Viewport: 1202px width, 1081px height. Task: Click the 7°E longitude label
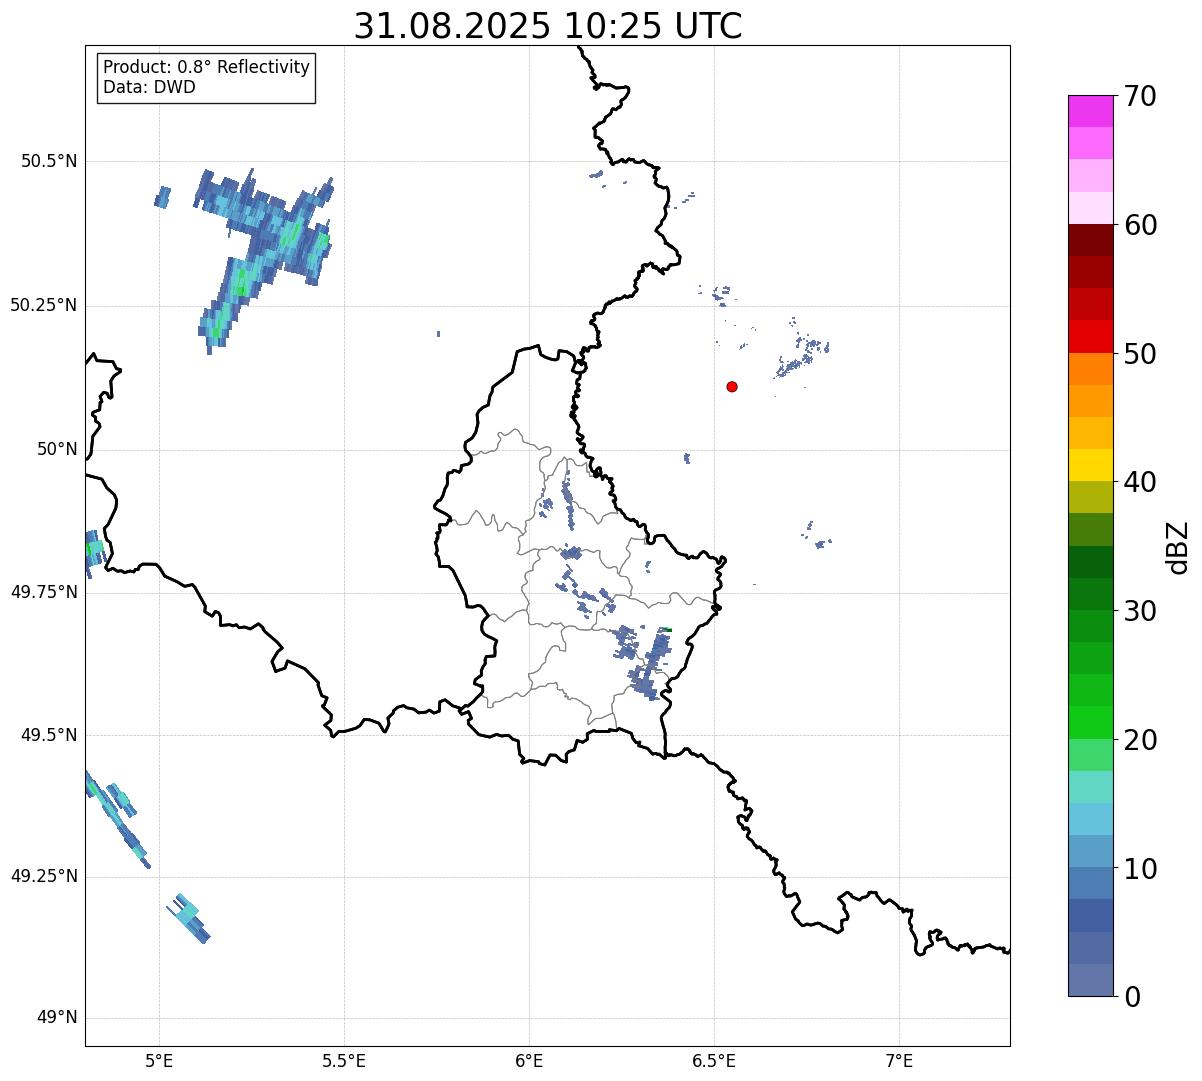[899, 1060]
